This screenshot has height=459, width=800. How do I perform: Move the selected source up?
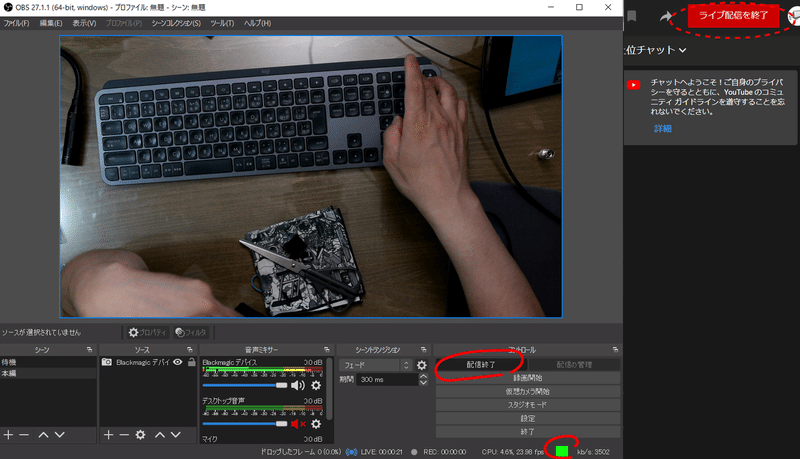point(160,435)
